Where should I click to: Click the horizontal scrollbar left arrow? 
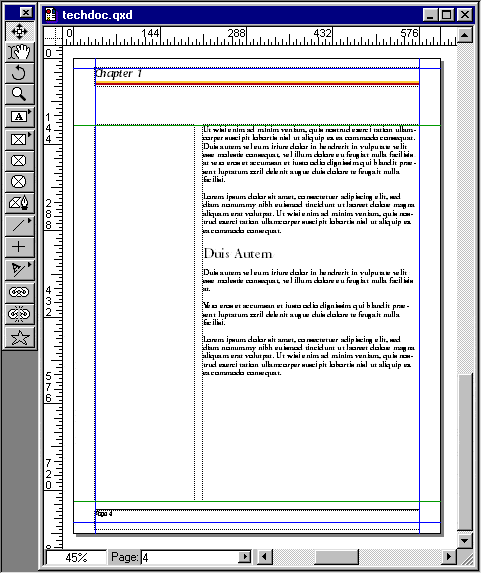coord(265,557)
